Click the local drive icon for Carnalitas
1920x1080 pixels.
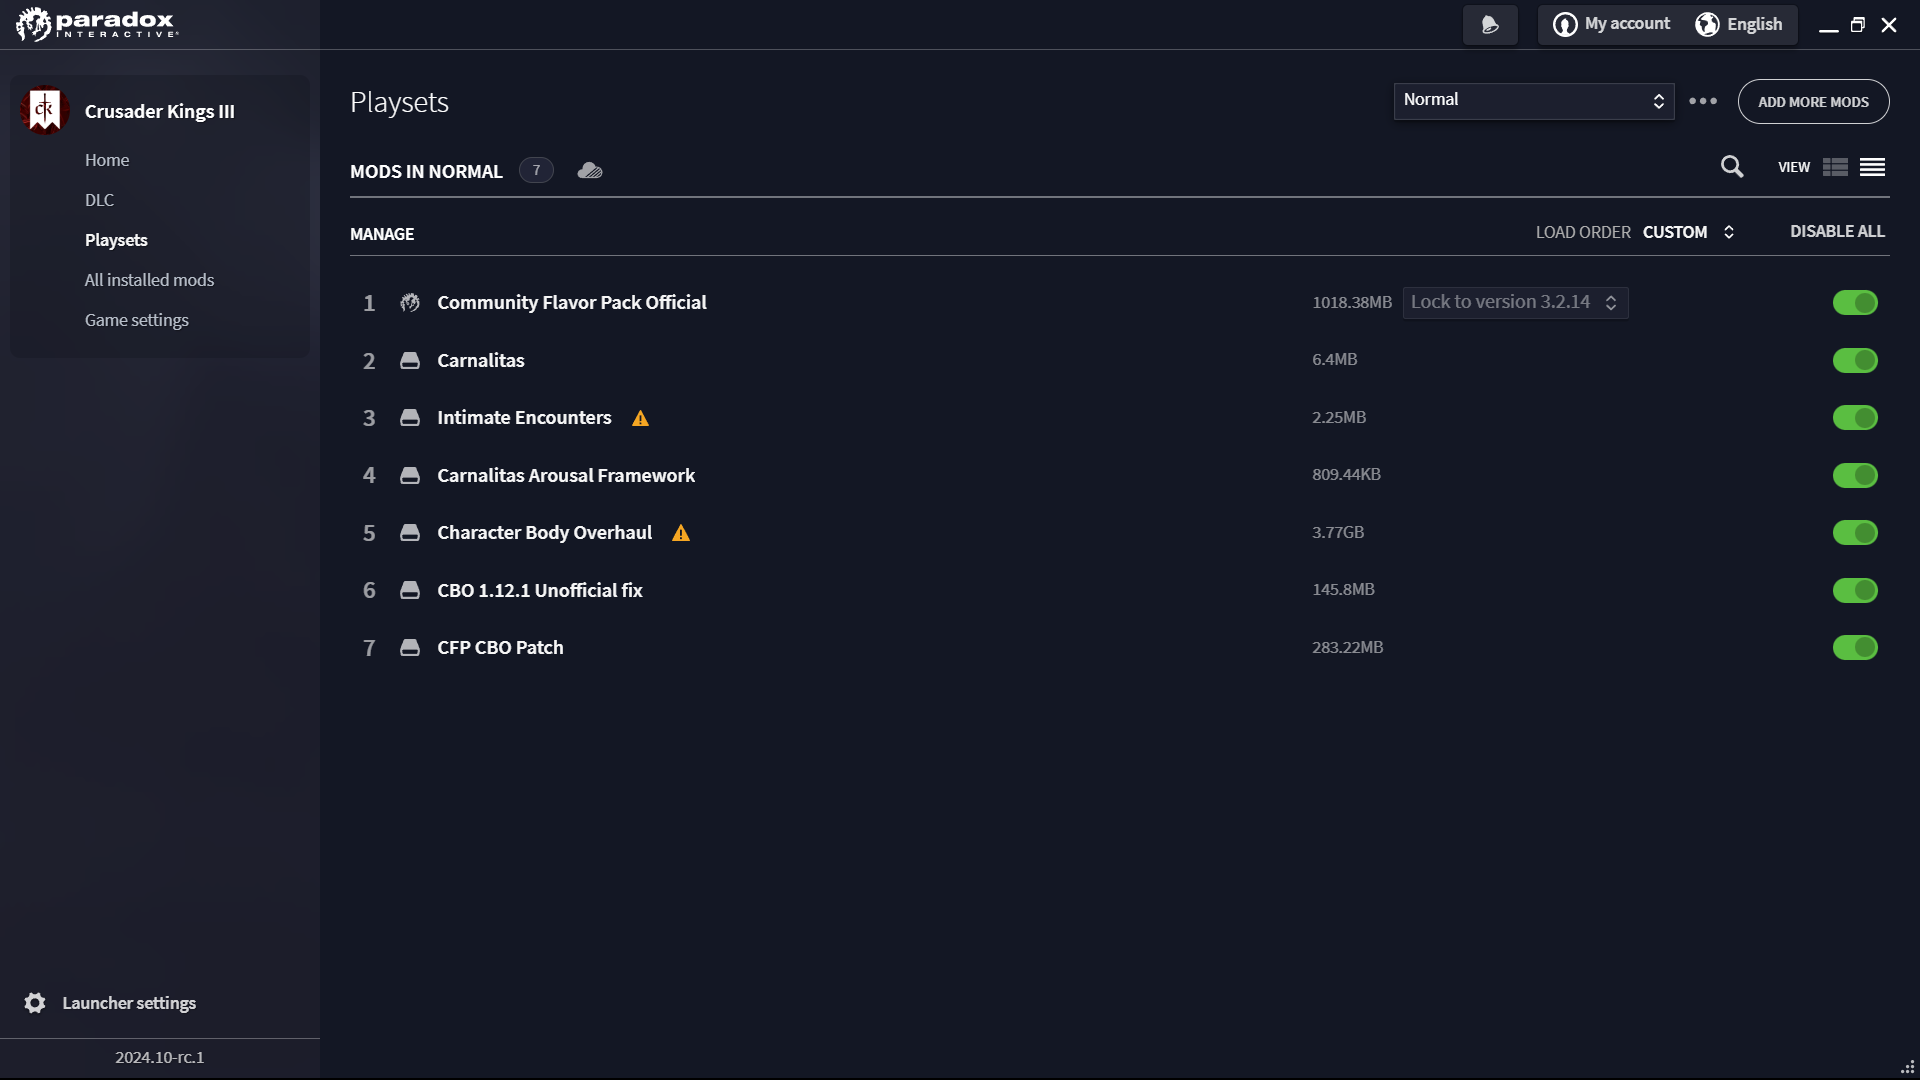point(410,360)
